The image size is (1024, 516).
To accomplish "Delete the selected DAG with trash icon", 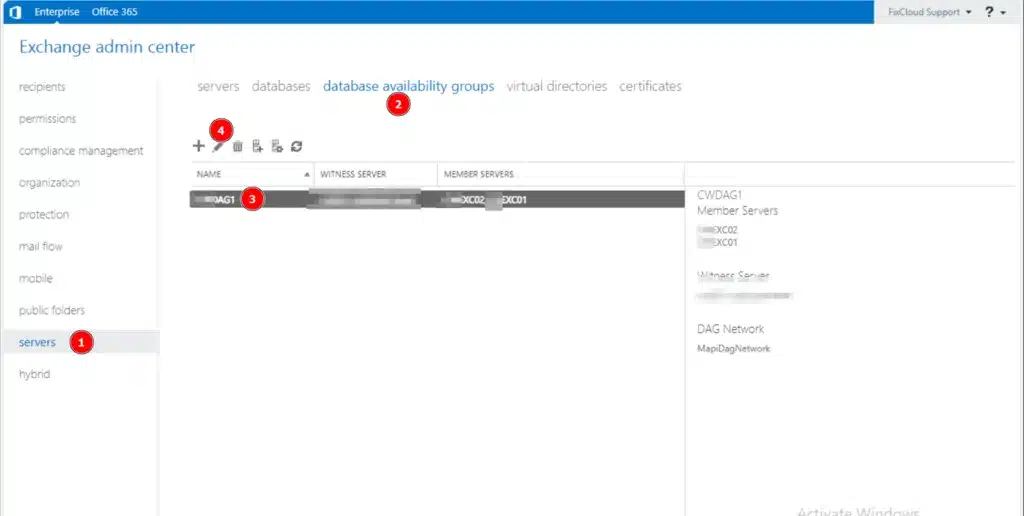I will tap(238, 146).
